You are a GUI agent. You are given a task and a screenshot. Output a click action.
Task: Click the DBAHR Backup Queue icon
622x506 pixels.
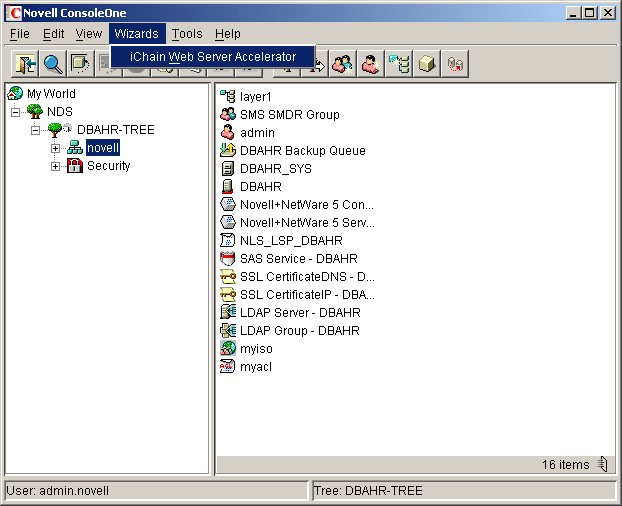click(228, 150)
